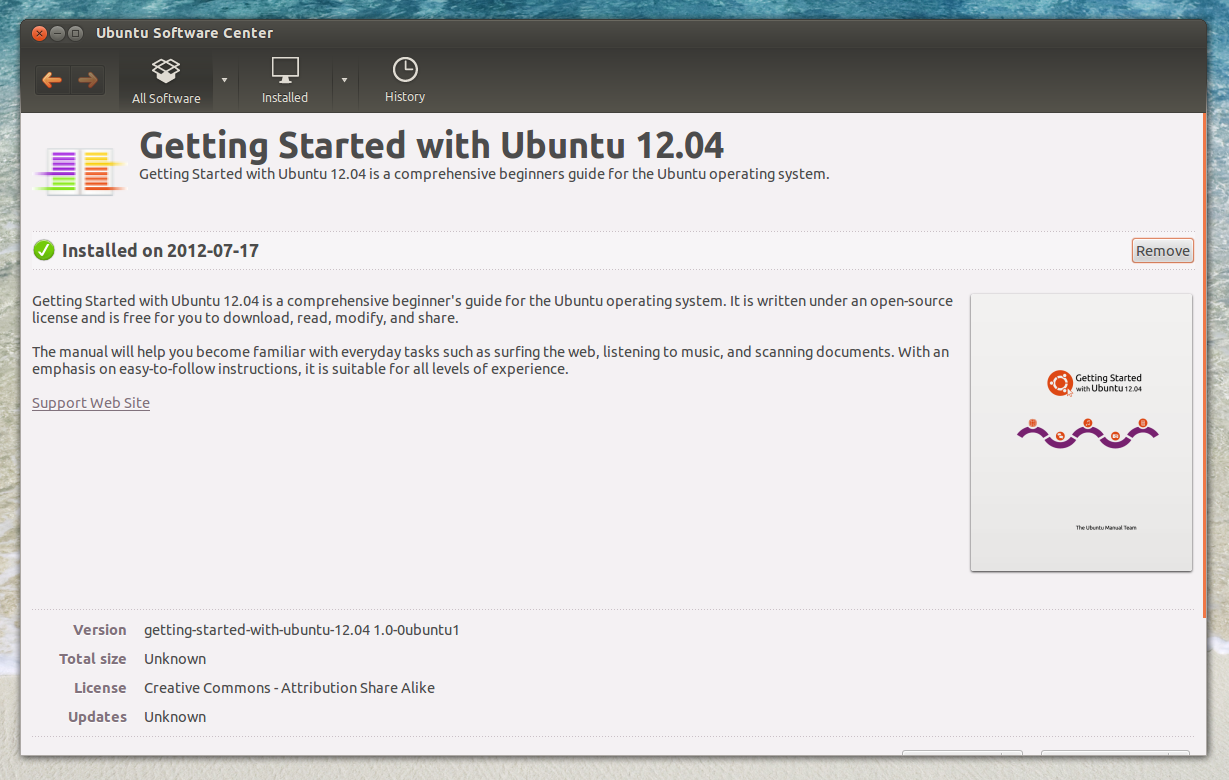
Task: Click the paragraph starting "The manual will help you"
Action: click(x=491, y=360)
